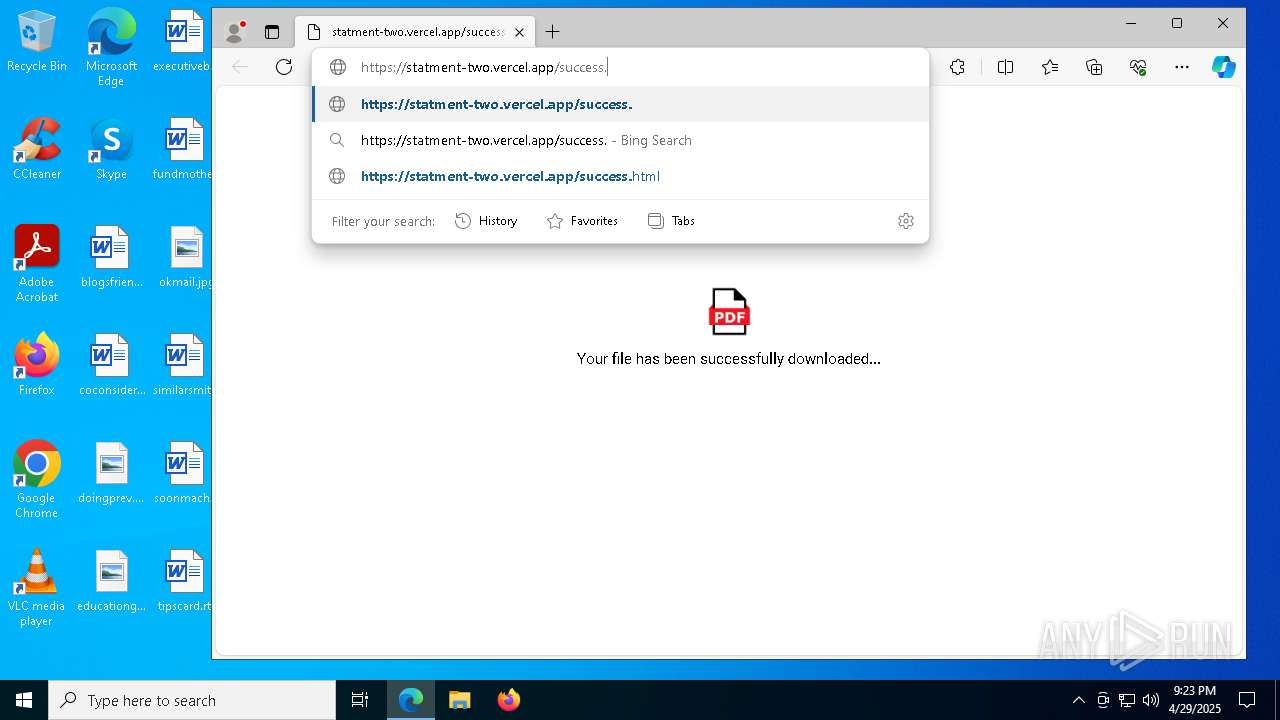1280x720 pixels.
Task: Refresh the page with reload icon
Action: [x=284, y=67]
